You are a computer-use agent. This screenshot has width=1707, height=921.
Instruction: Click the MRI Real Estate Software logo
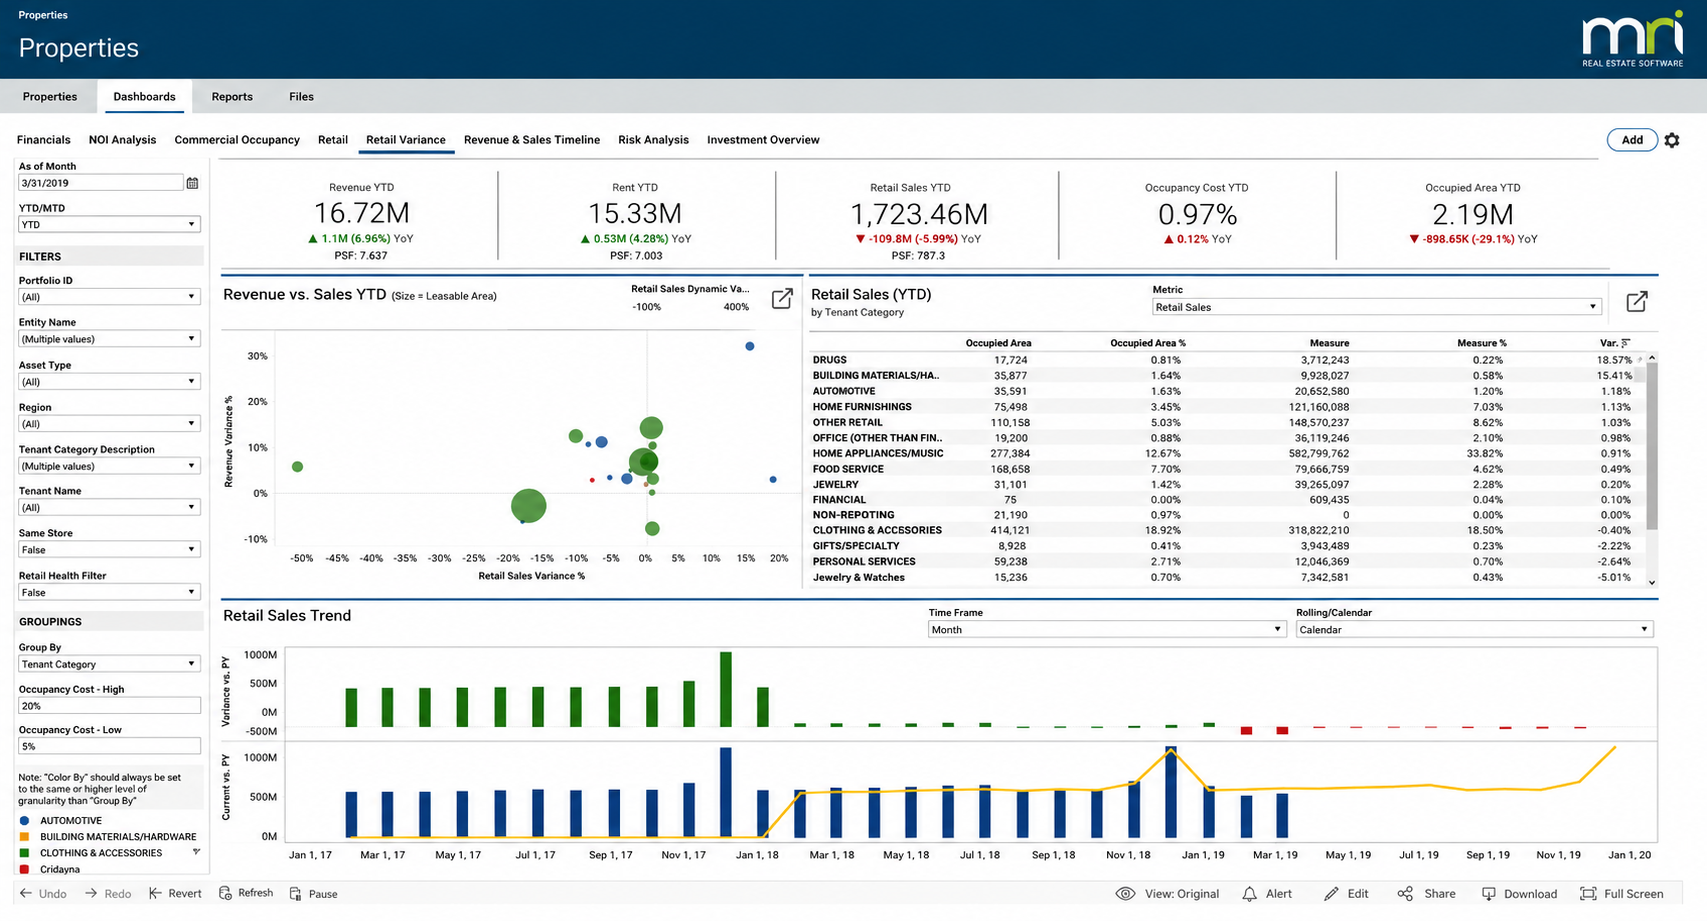click(1632, 39)
